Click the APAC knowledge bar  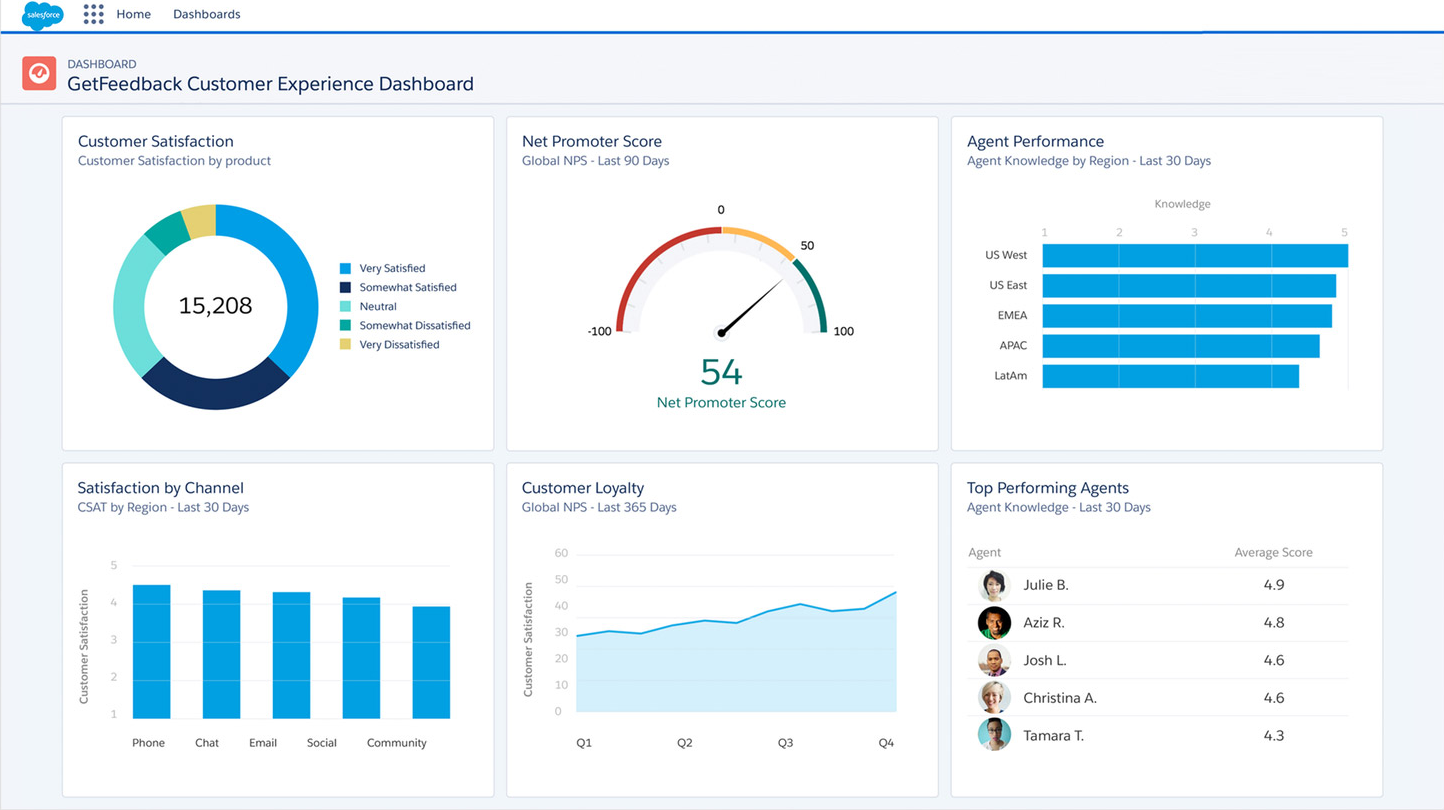pos(1181,345)
